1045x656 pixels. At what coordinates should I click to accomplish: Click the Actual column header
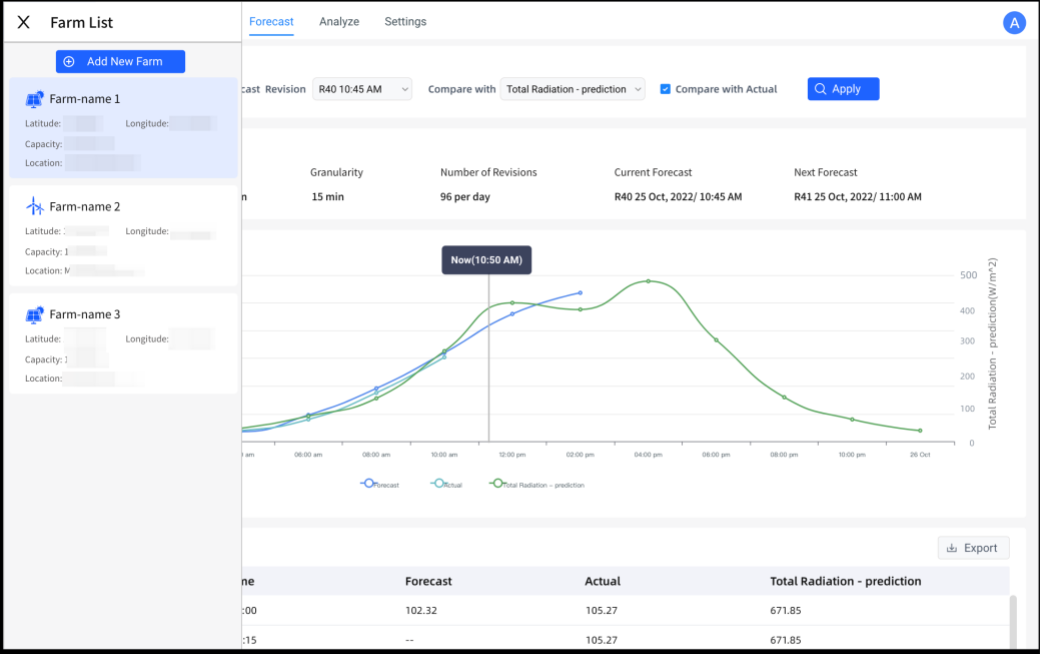pyautogui.click(x=602, y=581)
